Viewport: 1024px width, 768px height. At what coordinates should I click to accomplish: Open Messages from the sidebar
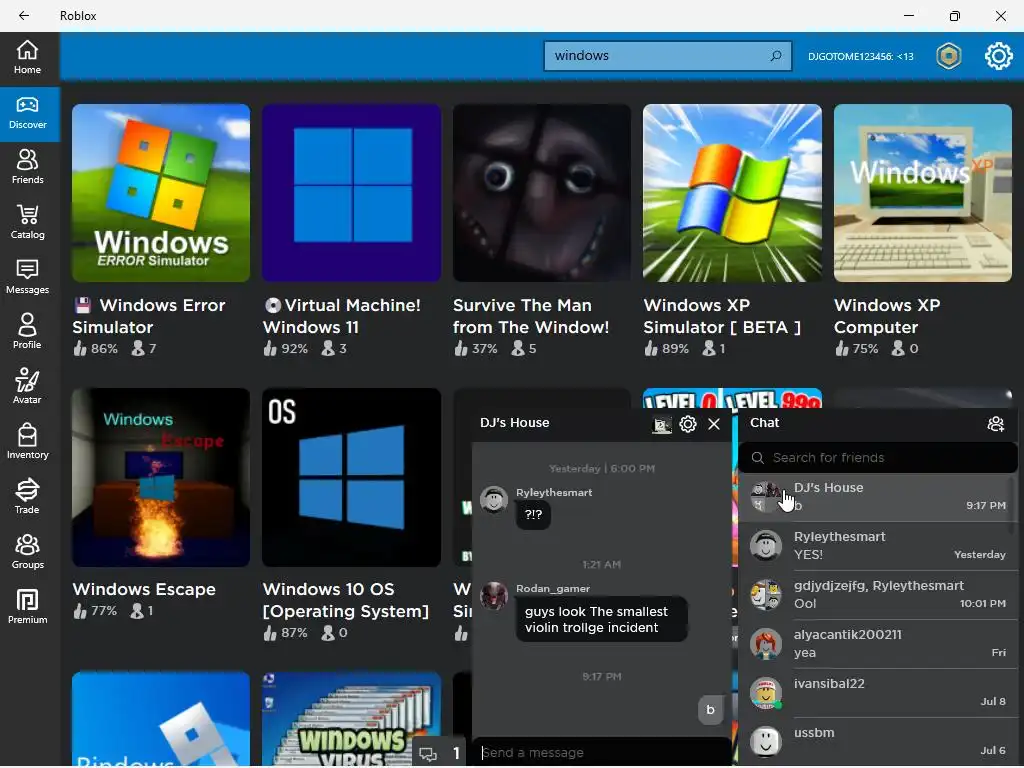27,277
